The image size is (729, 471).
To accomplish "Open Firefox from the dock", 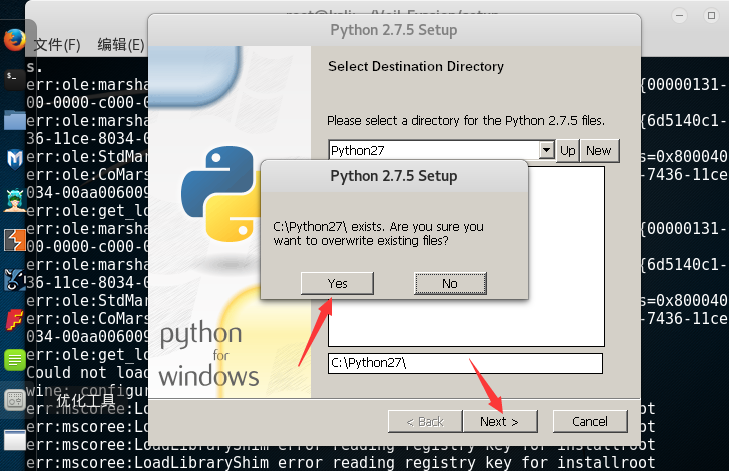I will pyautogui.click(x=15, y=40).
